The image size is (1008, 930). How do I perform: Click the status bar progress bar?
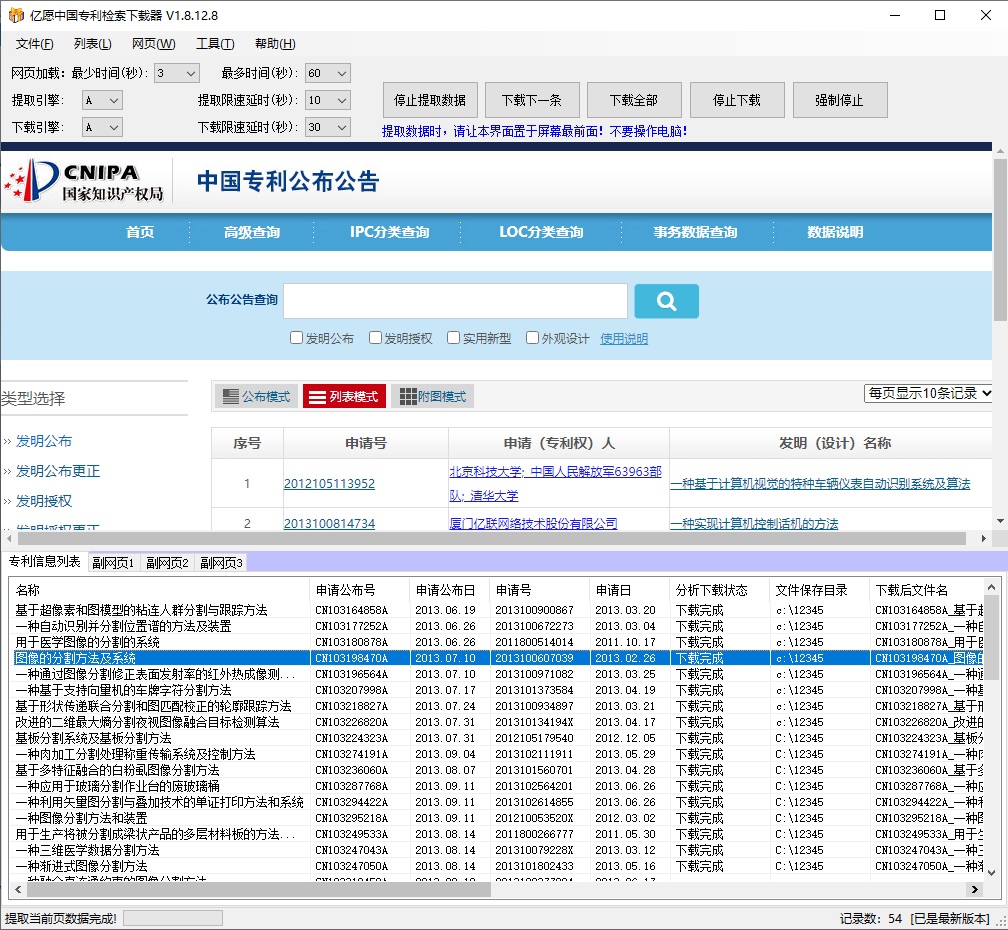[173, 918]
